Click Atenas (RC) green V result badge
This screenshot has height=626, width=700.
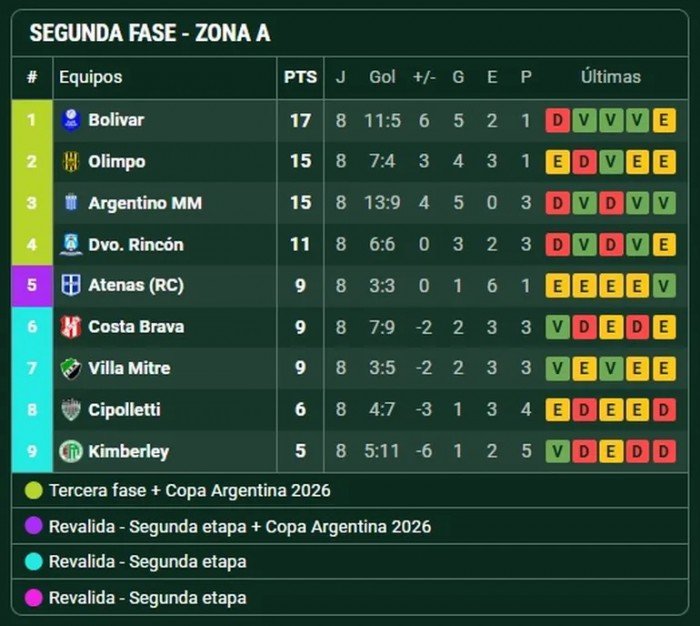tap(664, 286)
